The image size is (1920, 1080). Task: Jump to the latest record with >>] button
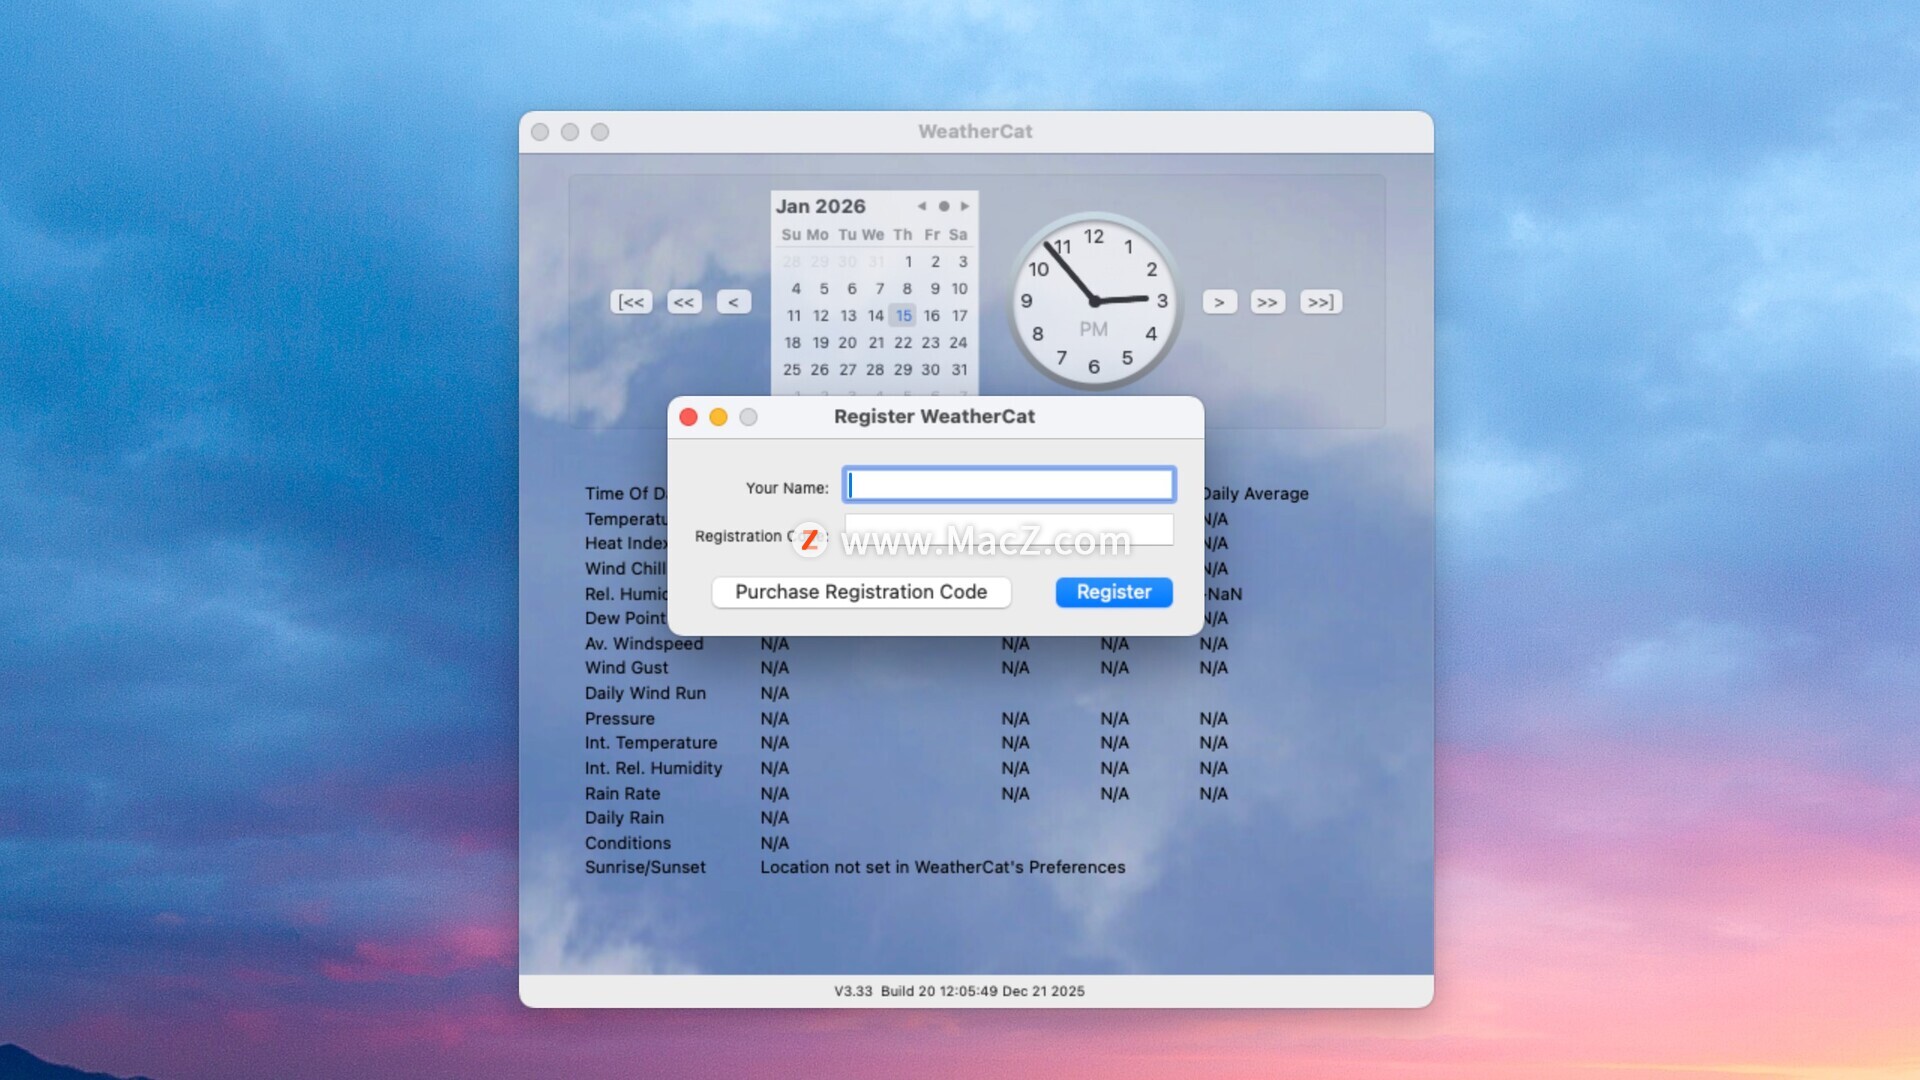point(1320,302)
